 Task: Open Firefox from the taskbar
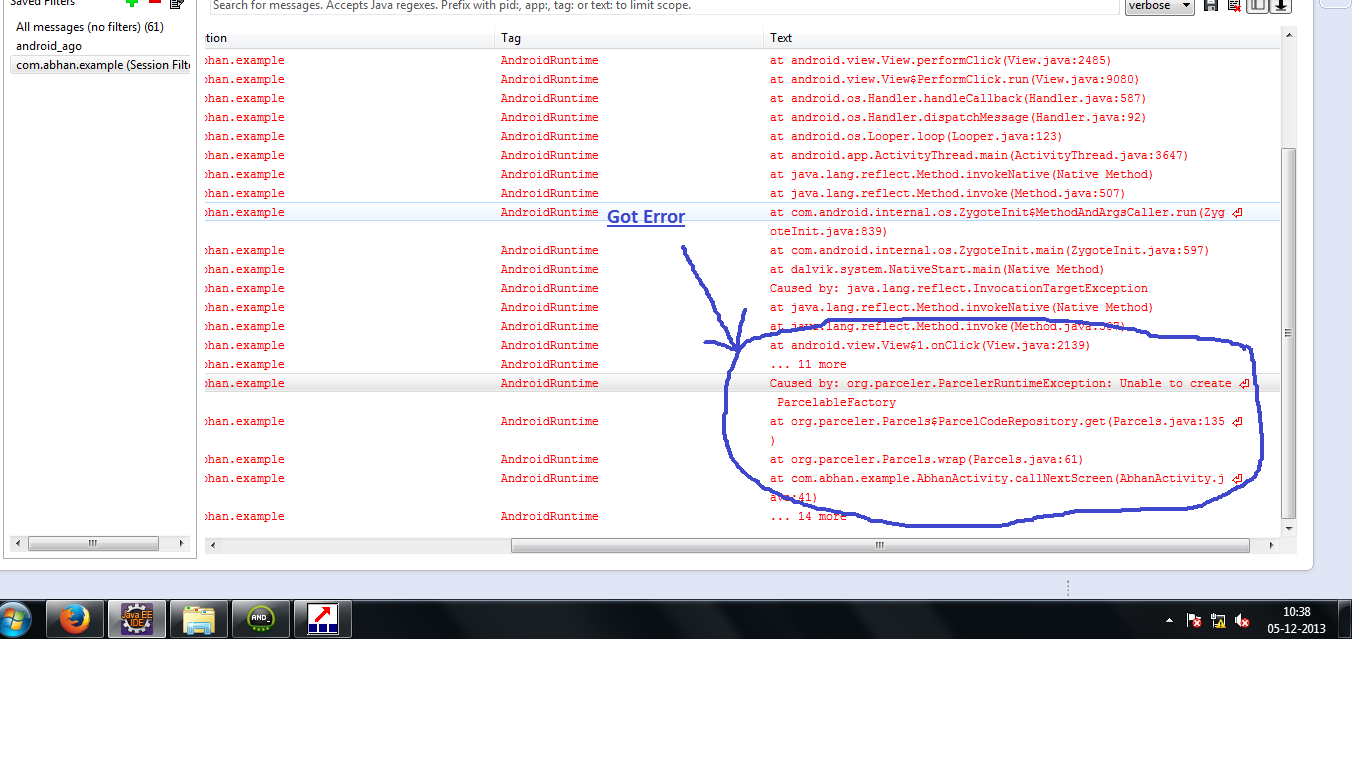point(75,620)
